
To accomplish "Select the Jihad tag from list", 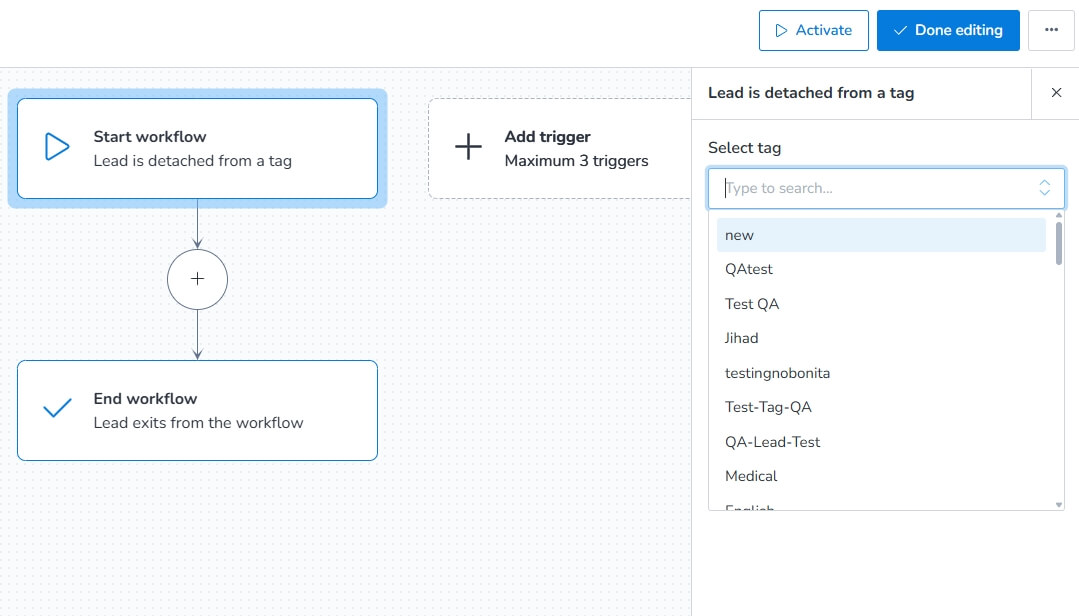I will (881, 338).
